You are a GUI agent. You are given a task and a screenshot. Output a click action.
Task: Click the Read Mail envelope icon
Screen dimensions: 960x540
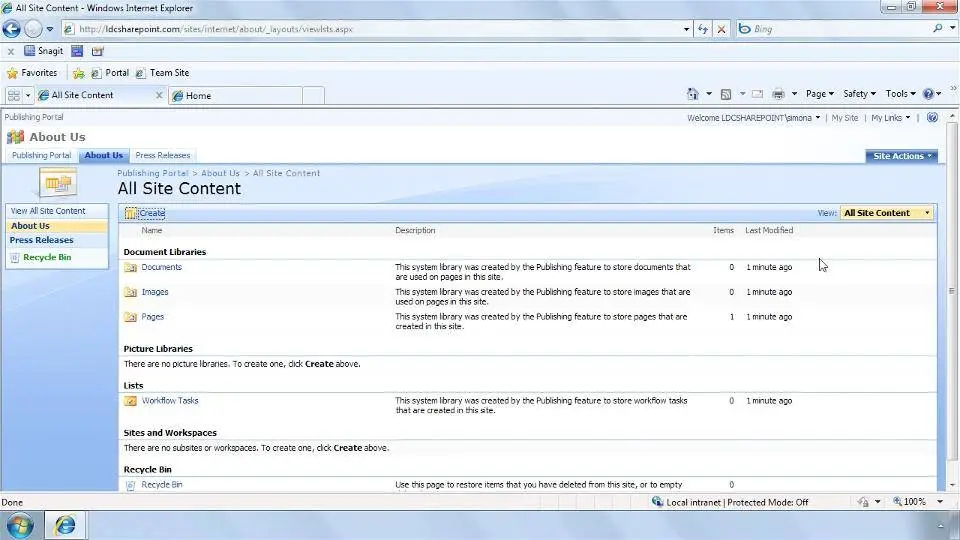click(757, 94)
